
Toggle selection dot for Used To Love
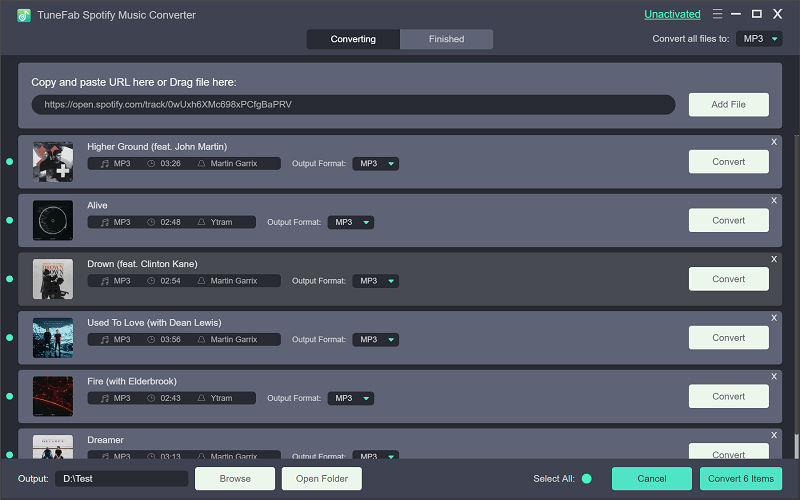click(10, 337)
